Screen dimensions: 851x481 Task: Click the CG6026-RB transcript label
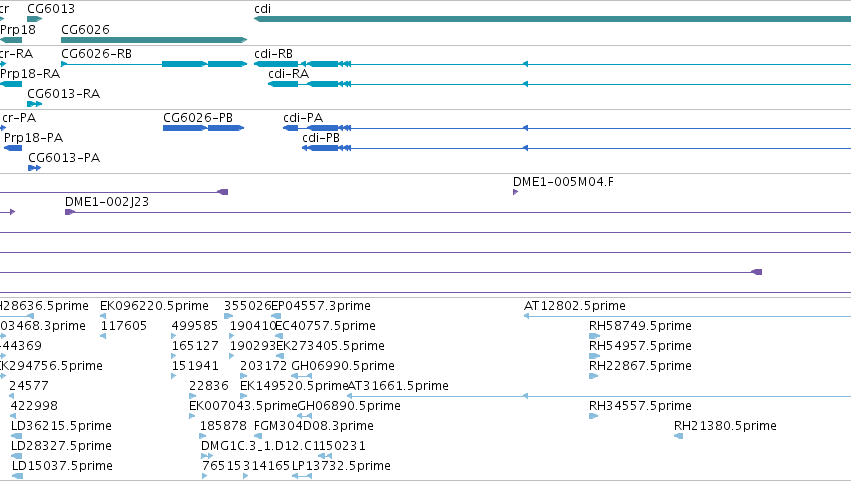tap(97, 54)
